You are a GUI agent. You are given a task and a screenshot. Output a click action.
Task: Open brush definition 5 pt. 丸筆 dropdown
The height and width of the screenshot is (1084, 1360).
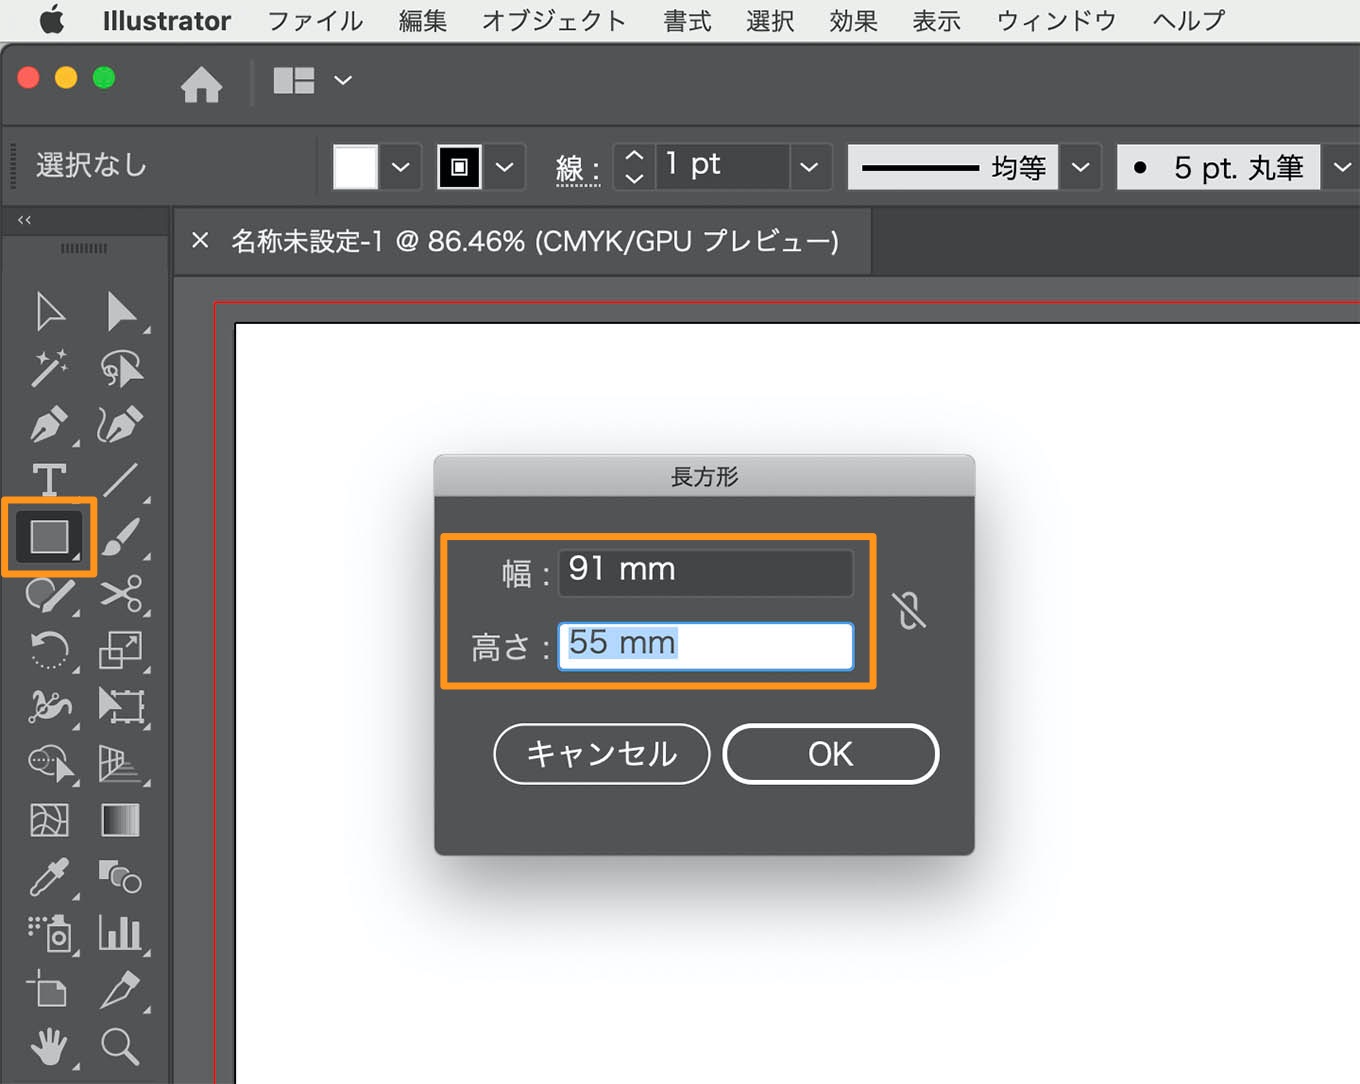click(1343, 167)
